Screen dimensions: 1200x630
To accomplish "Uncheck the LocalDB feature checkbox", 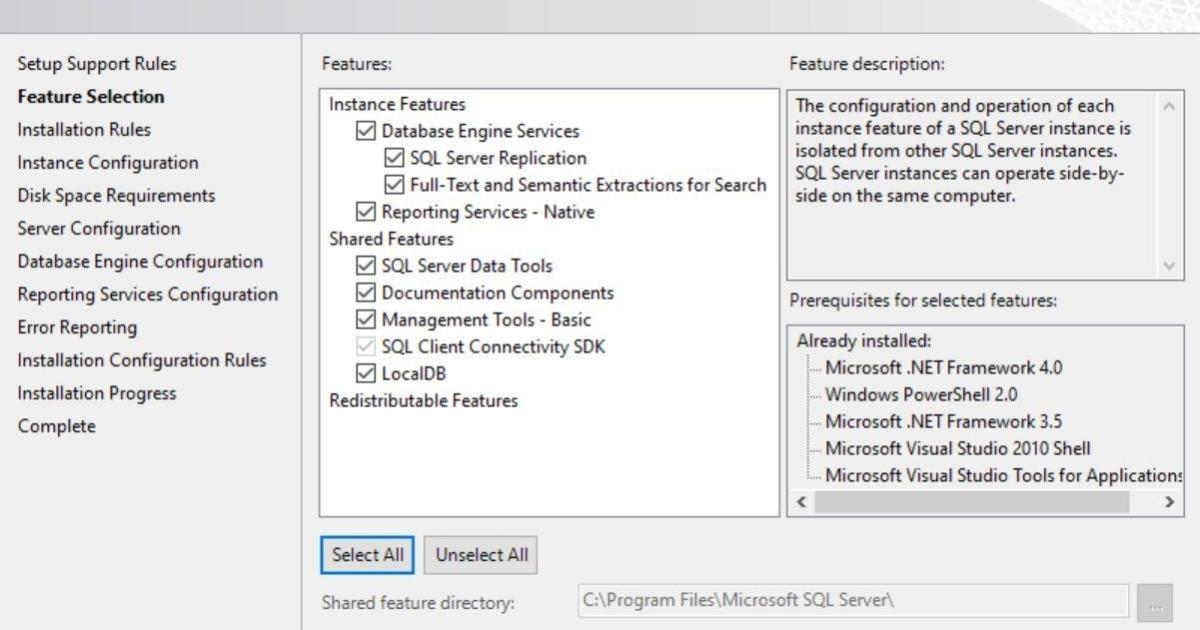I will (366, 374).
